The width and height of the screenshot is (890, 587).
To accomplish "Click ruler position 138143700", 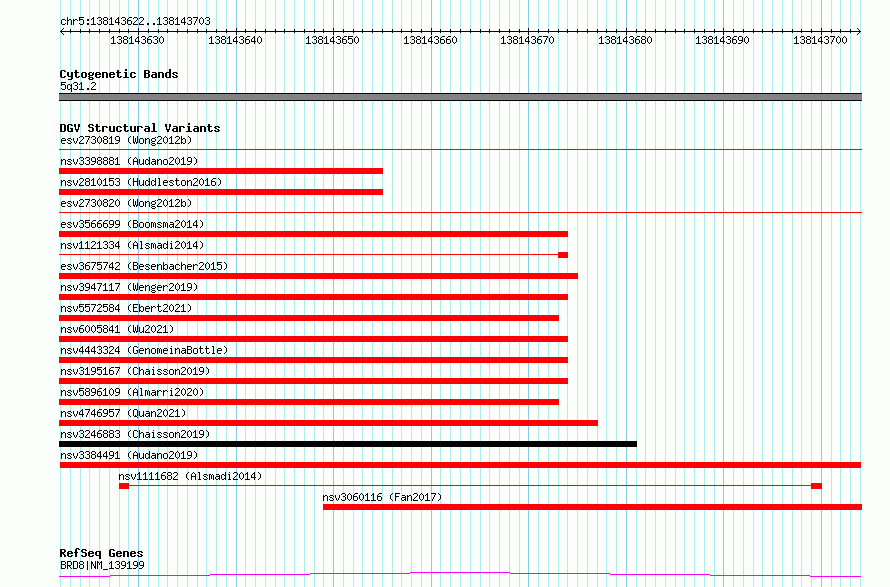I will pos(820,40).
